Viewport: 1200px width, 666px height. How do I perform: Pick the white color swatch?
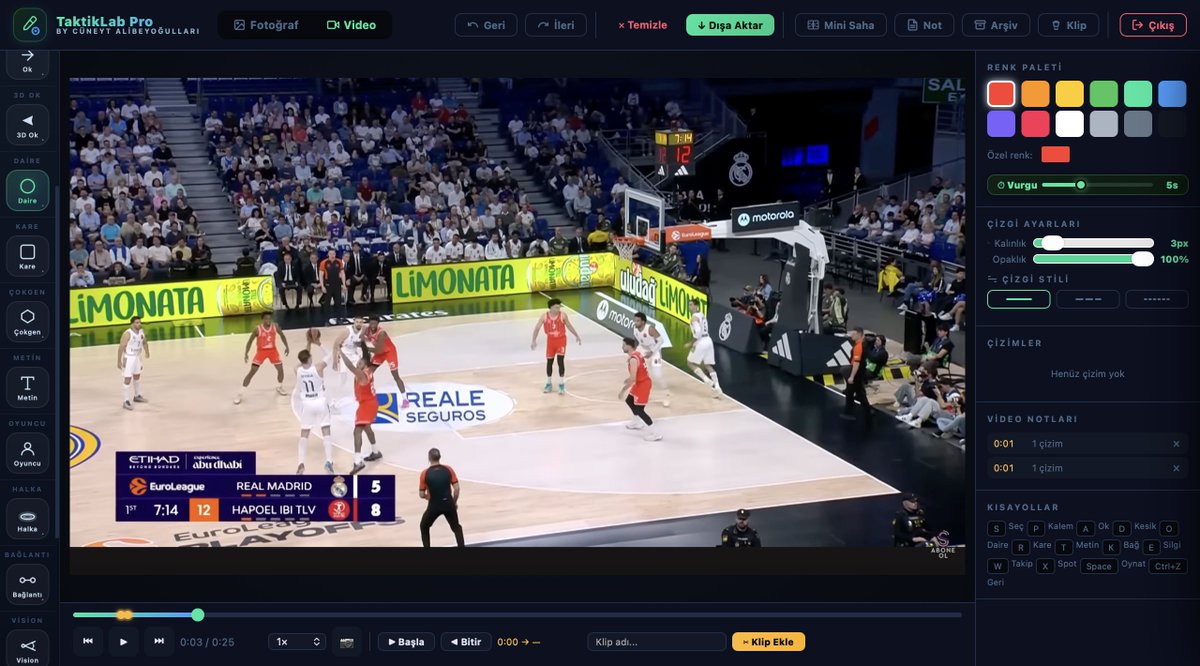[x=1070, y=124]
